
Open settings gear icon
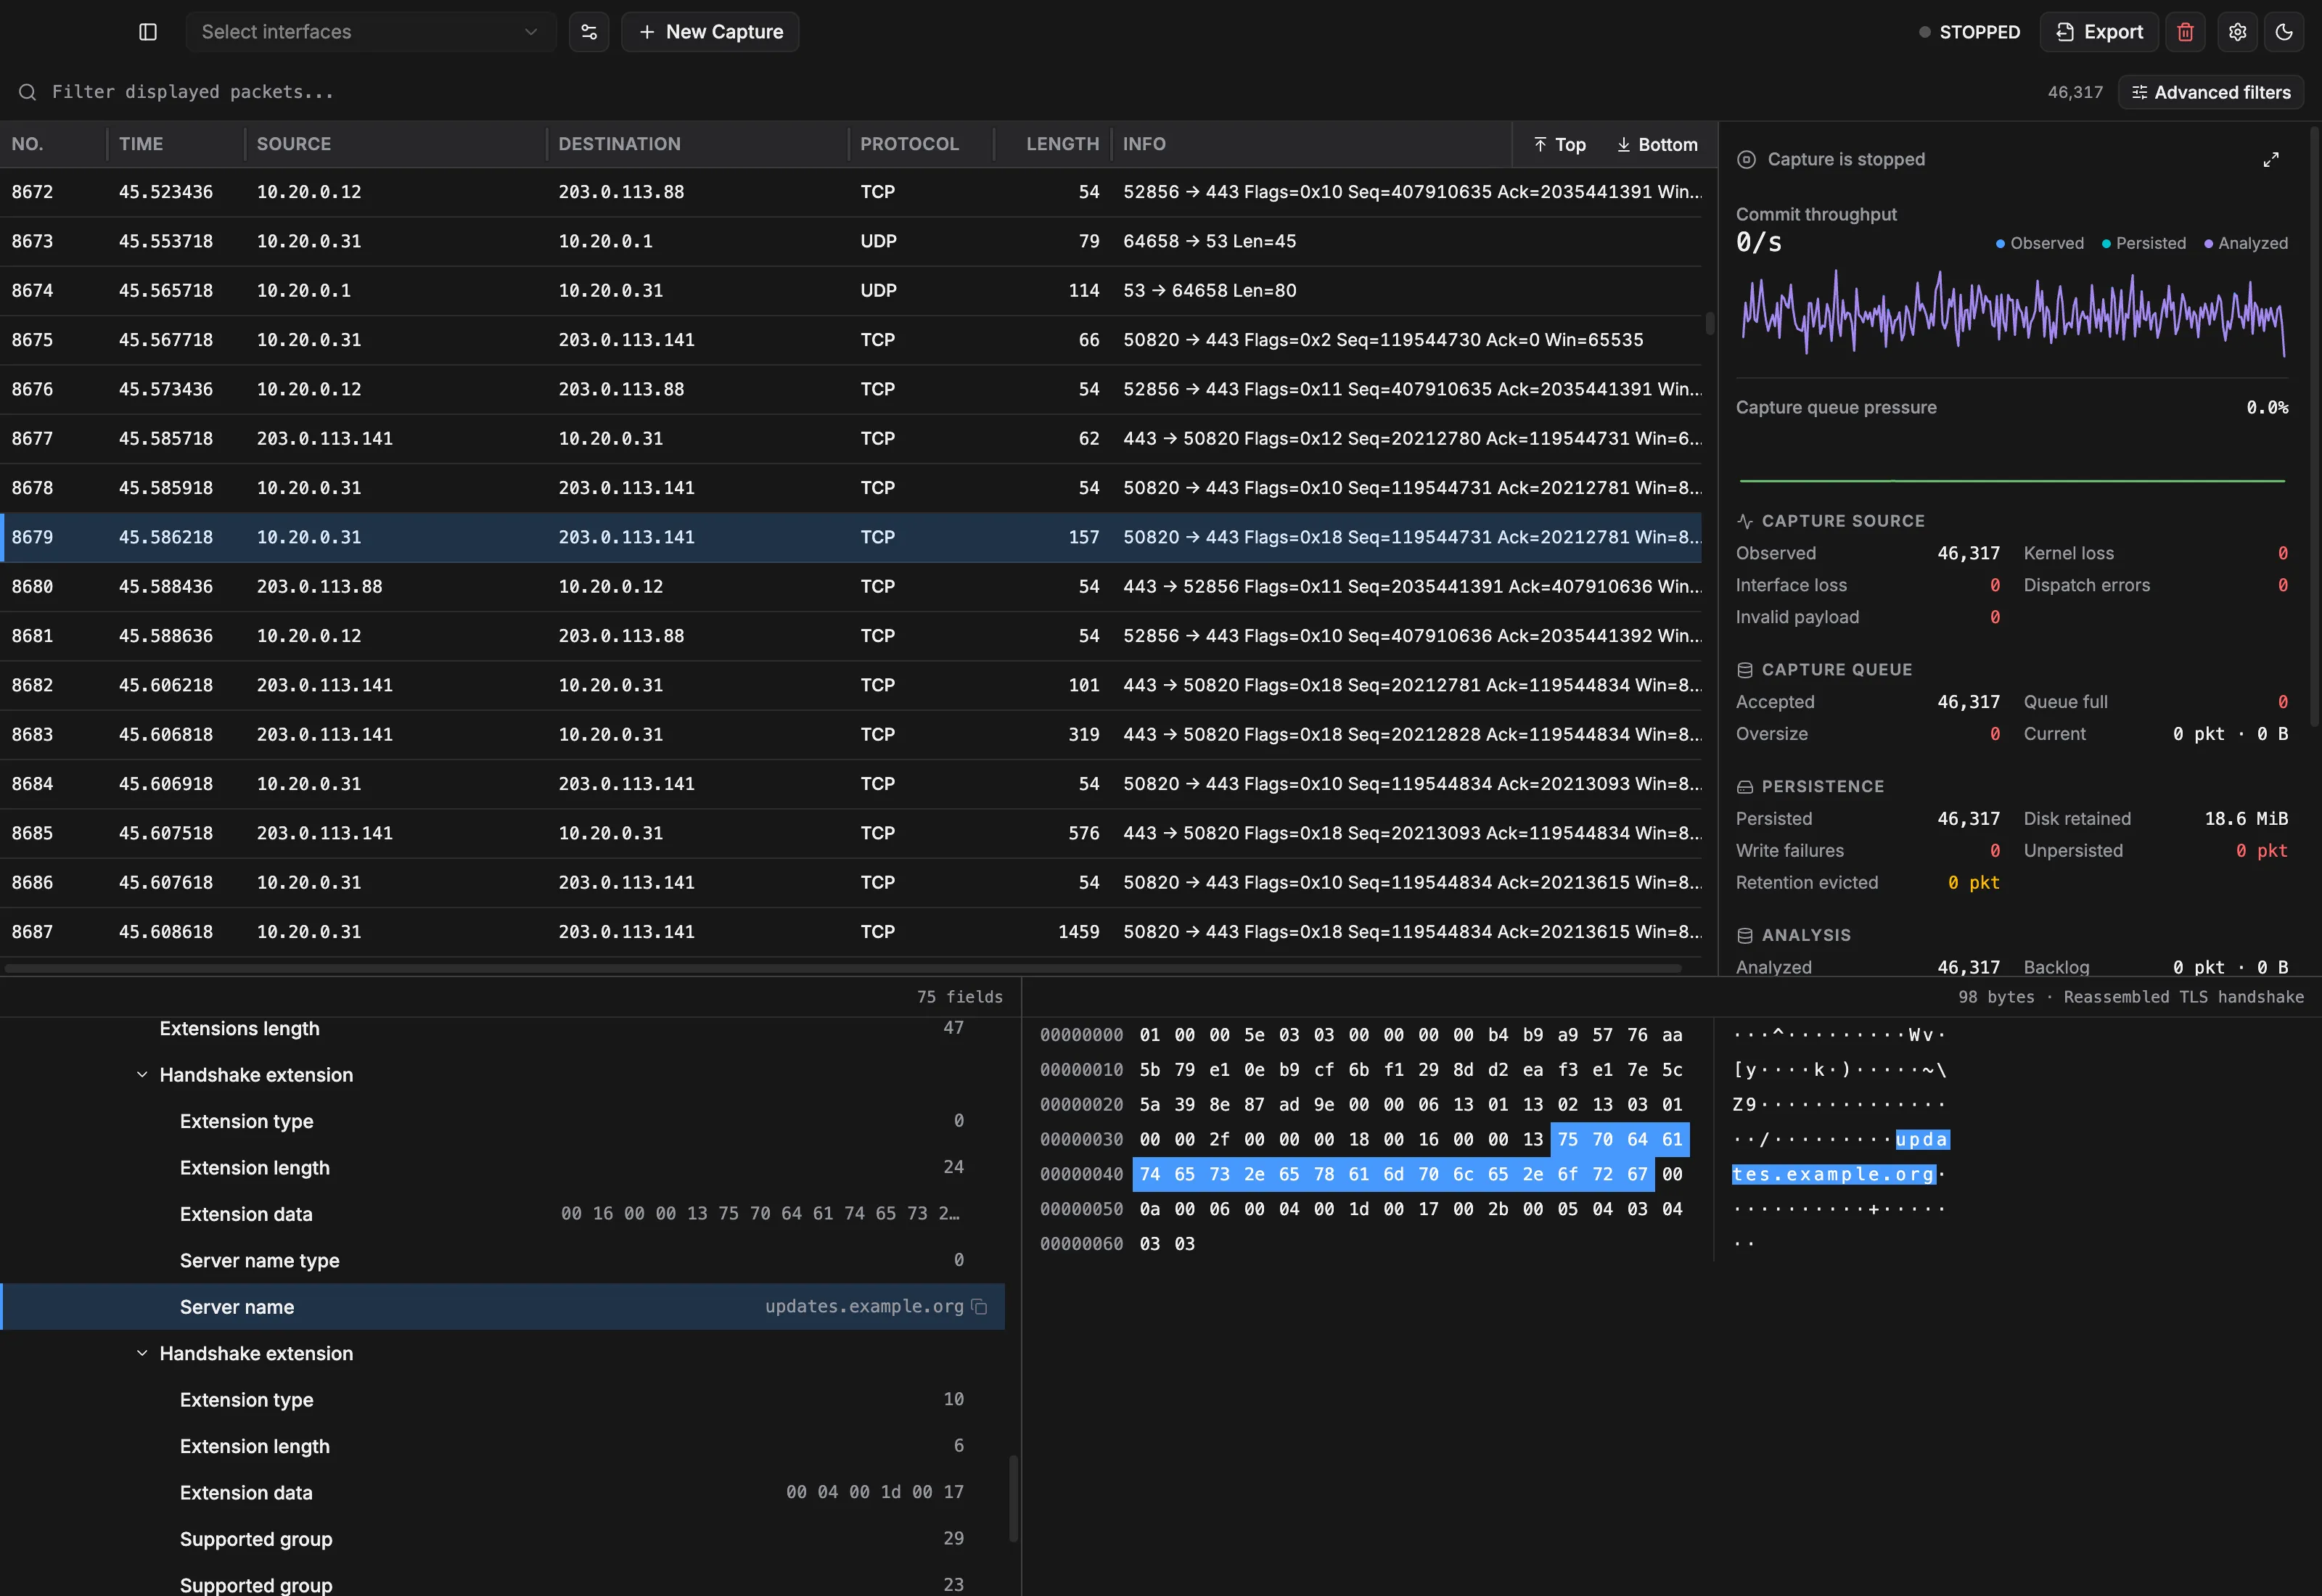point(2238,32)
